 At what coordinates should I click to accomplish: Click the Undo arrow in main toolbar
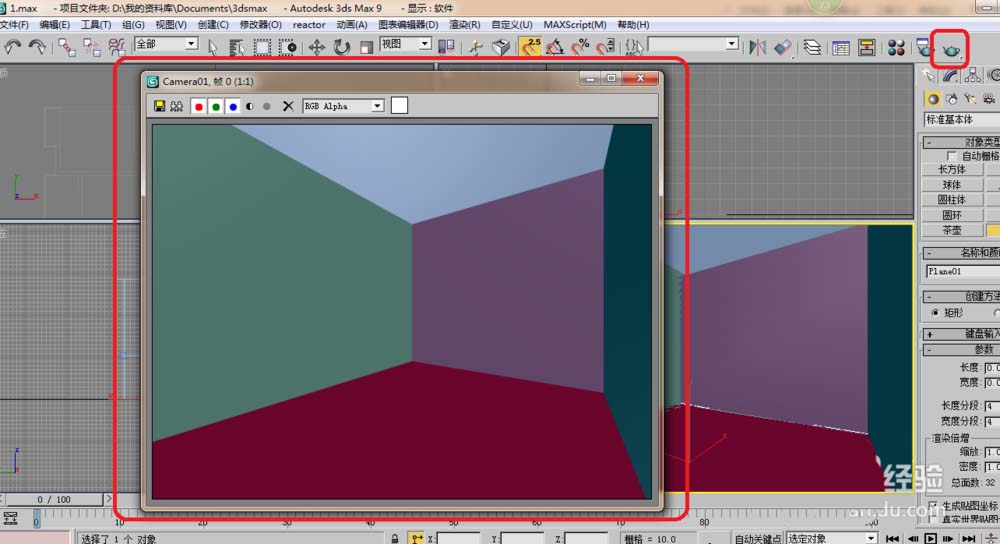[14, 46]
